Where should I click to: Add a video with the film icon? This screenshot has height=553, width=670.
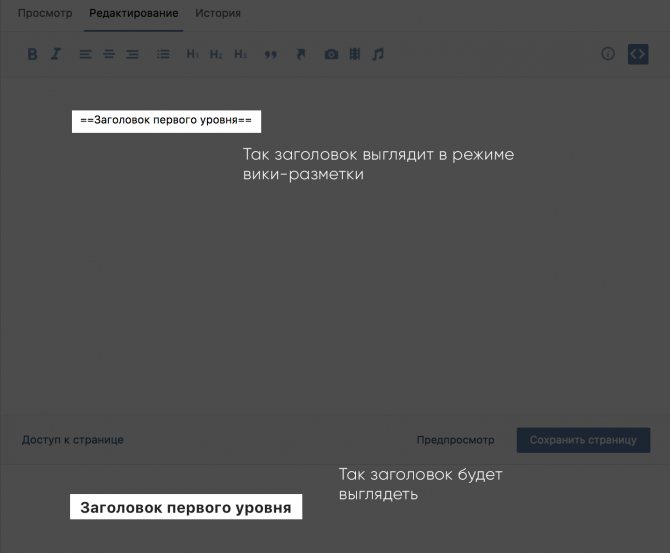coord(355,54)
